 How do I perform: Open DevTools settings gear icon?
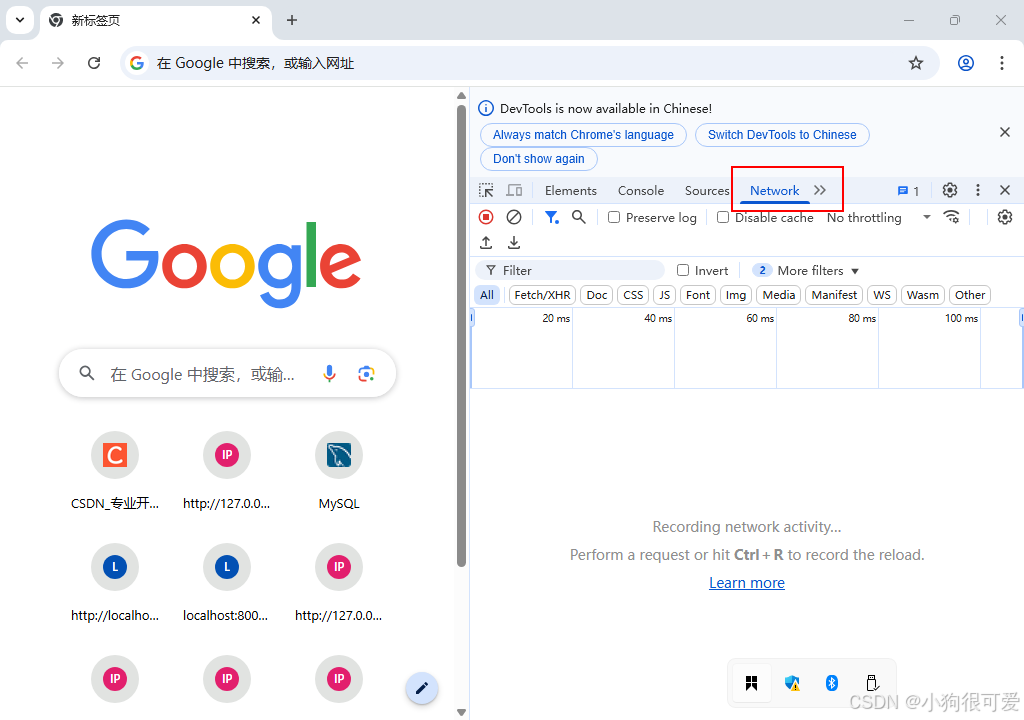(950, 190)
